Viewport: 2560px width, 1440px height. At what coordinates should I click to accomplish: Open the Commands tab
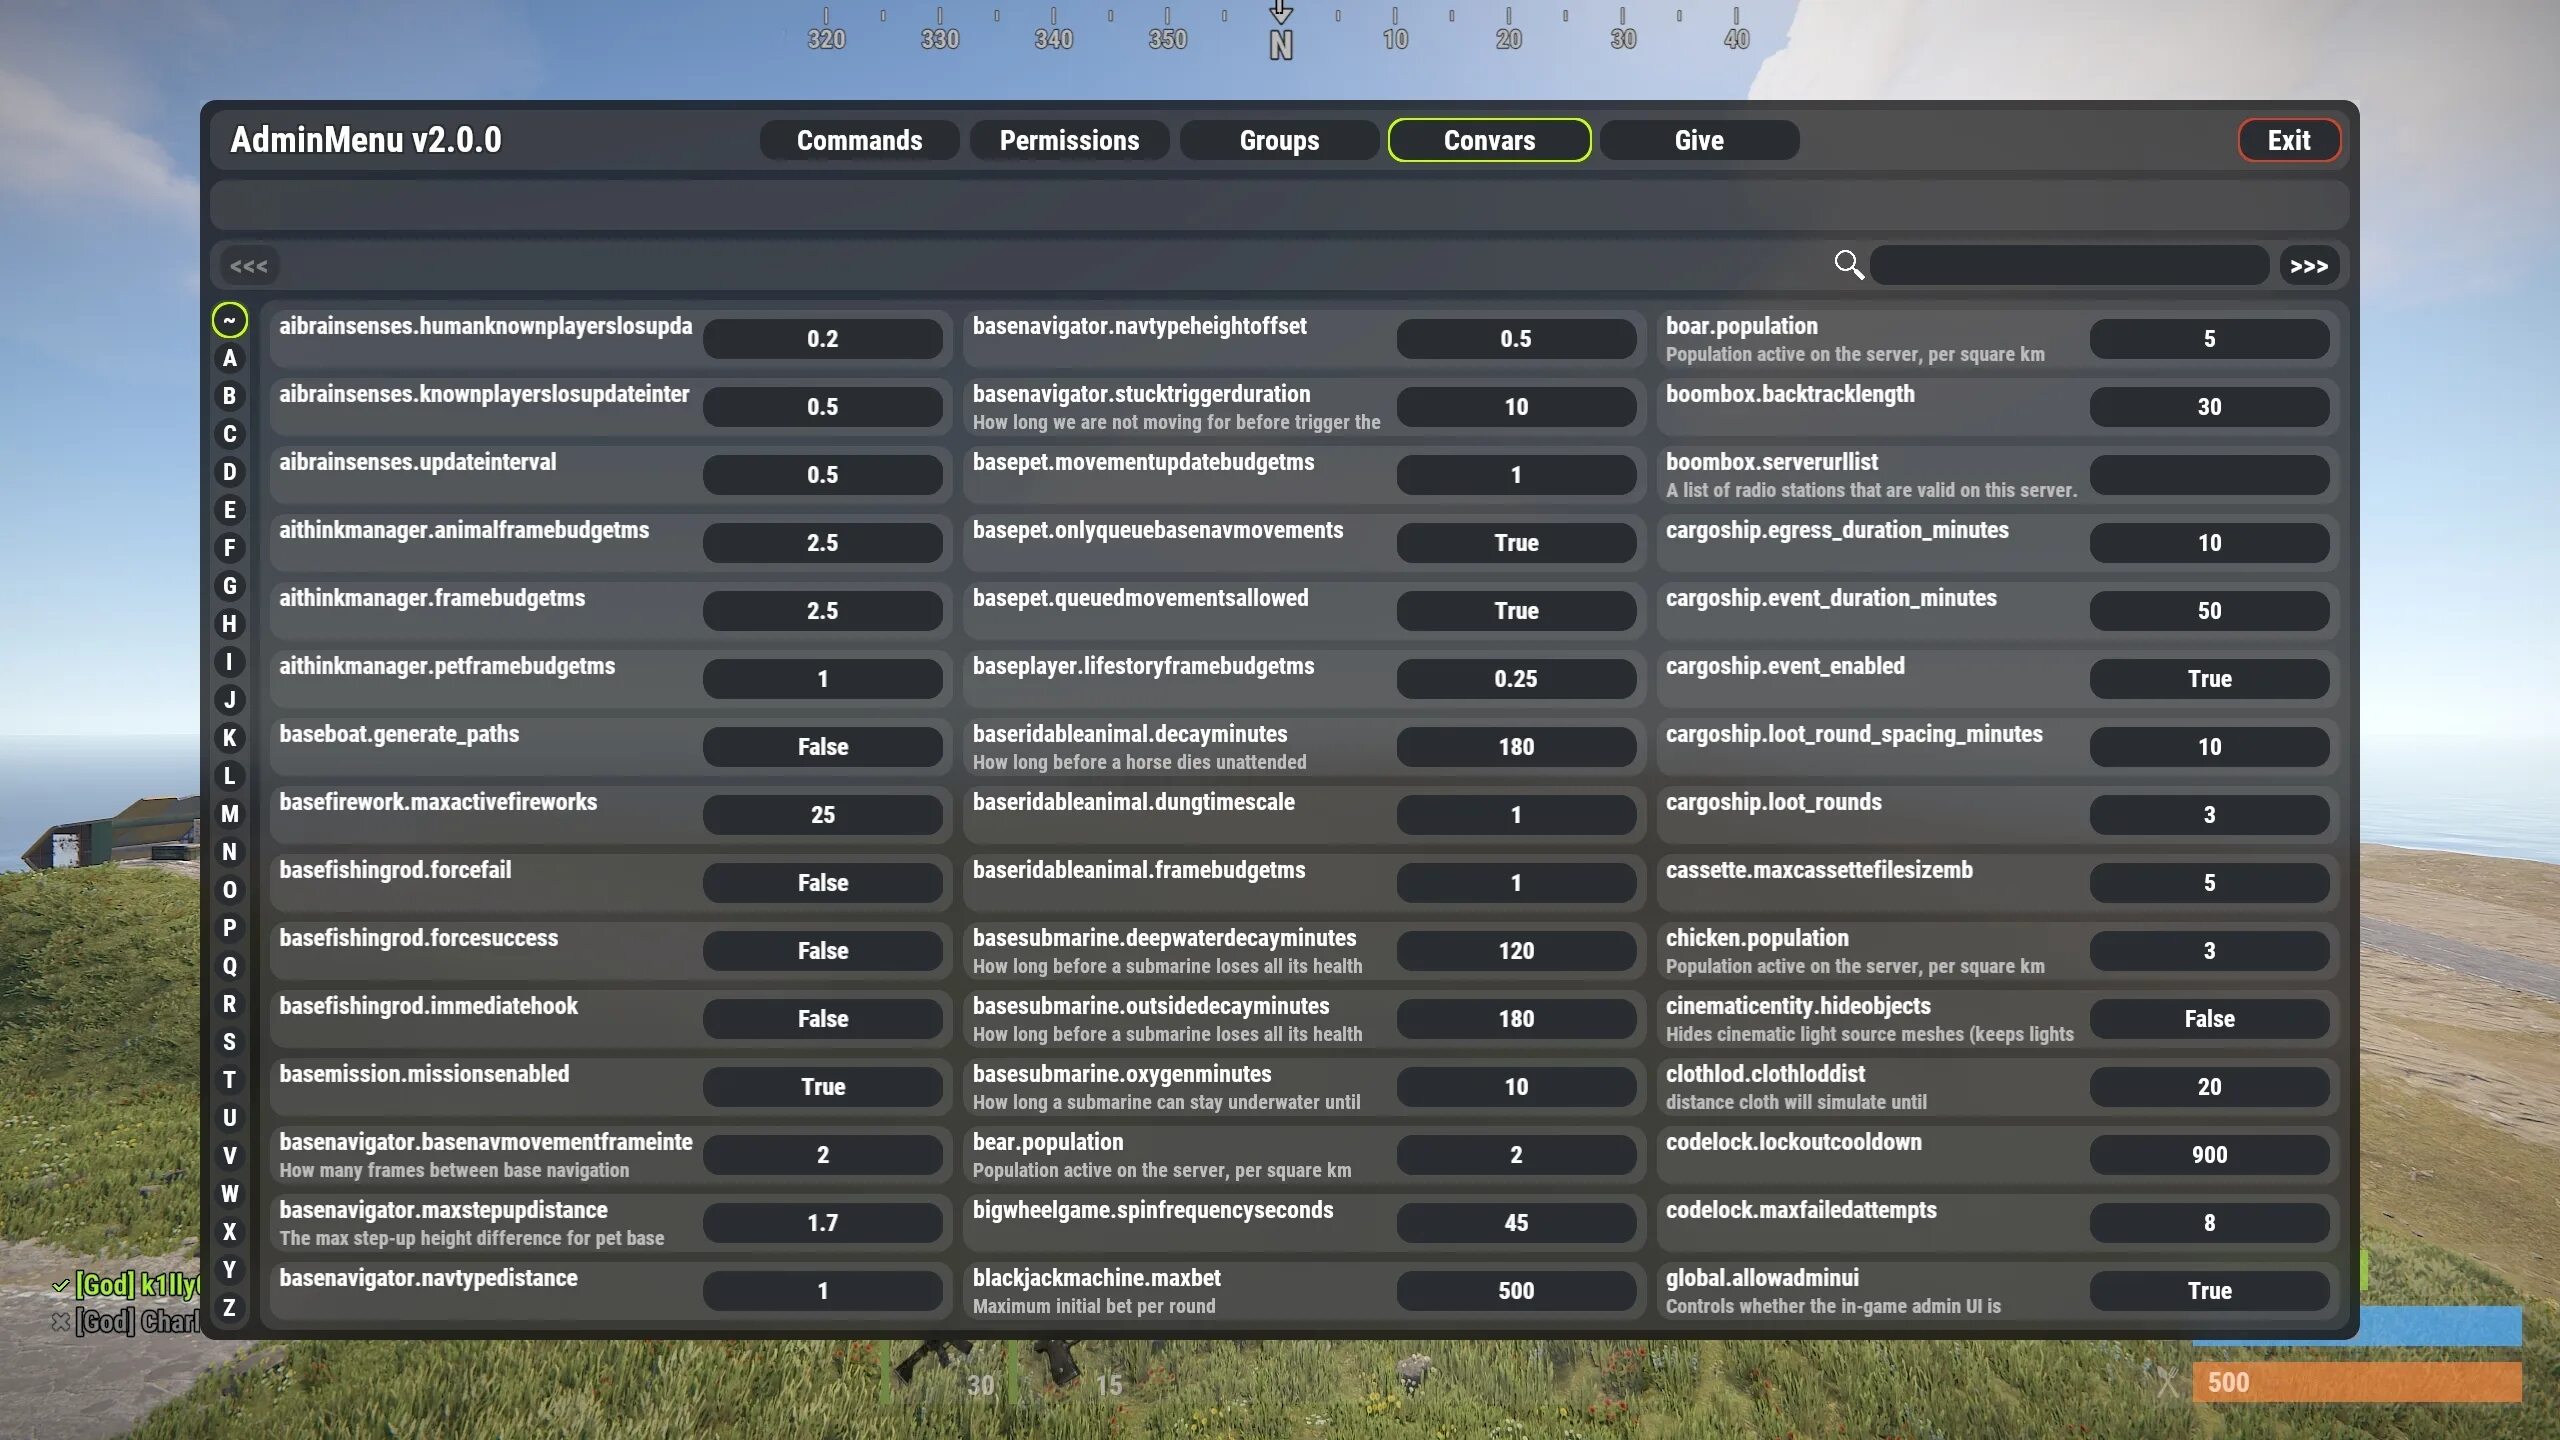click(859, 140)
